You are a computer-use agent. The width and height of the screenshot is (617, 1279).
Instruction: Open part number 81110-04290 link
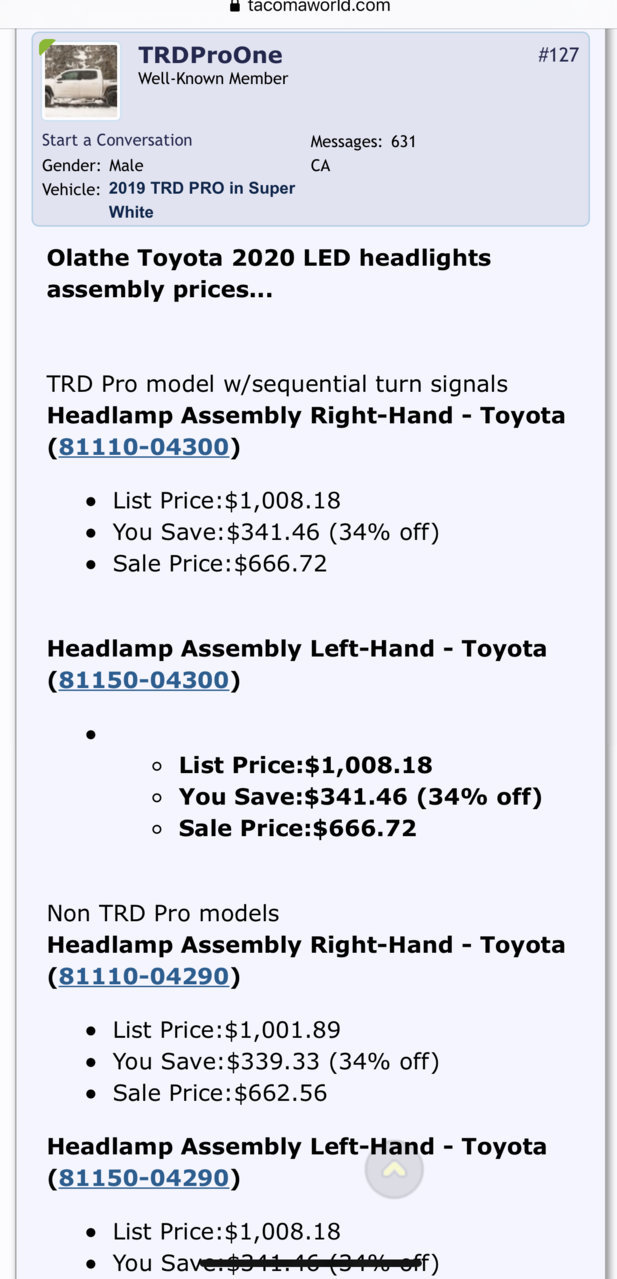point(144,977)
